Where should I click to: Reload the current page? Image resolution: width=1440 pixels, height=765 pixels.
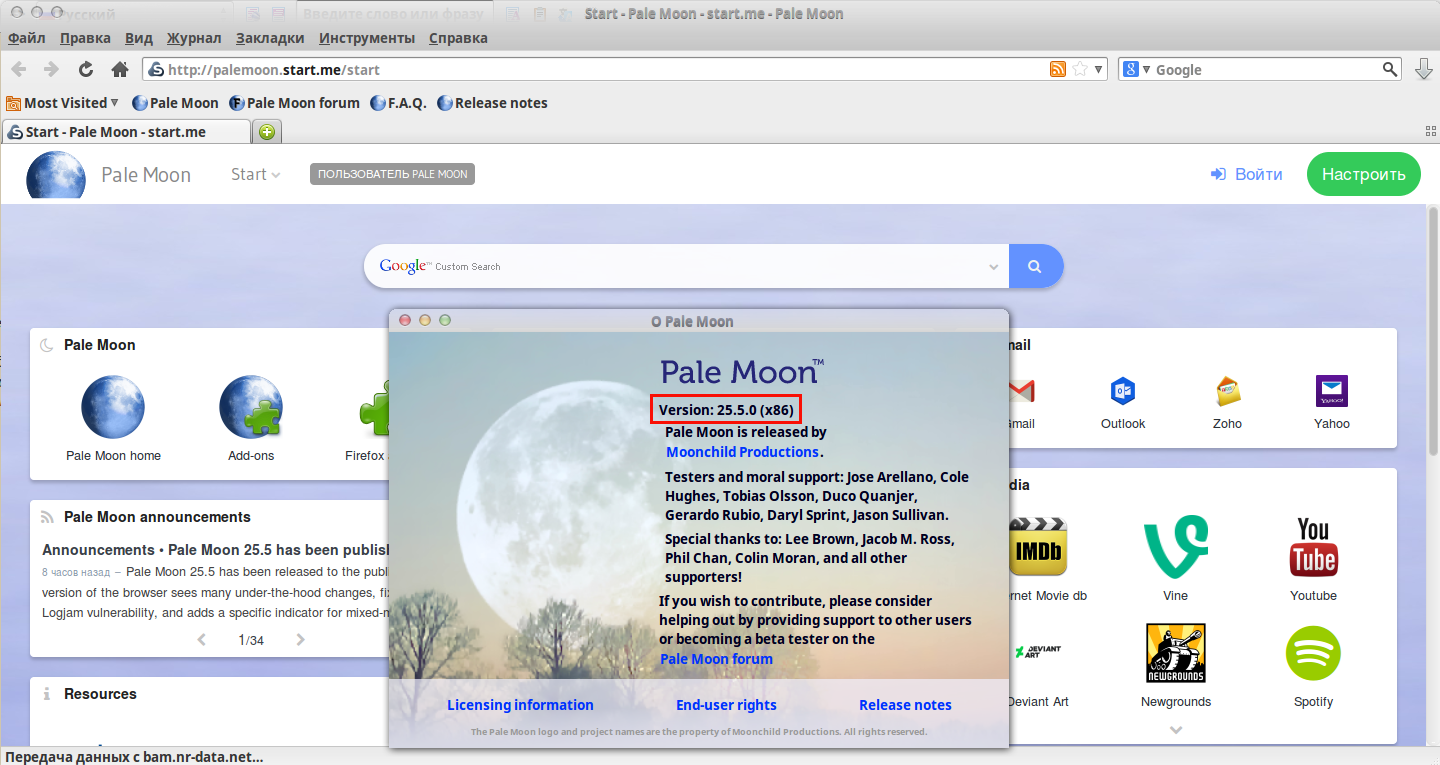click(86, 70)
